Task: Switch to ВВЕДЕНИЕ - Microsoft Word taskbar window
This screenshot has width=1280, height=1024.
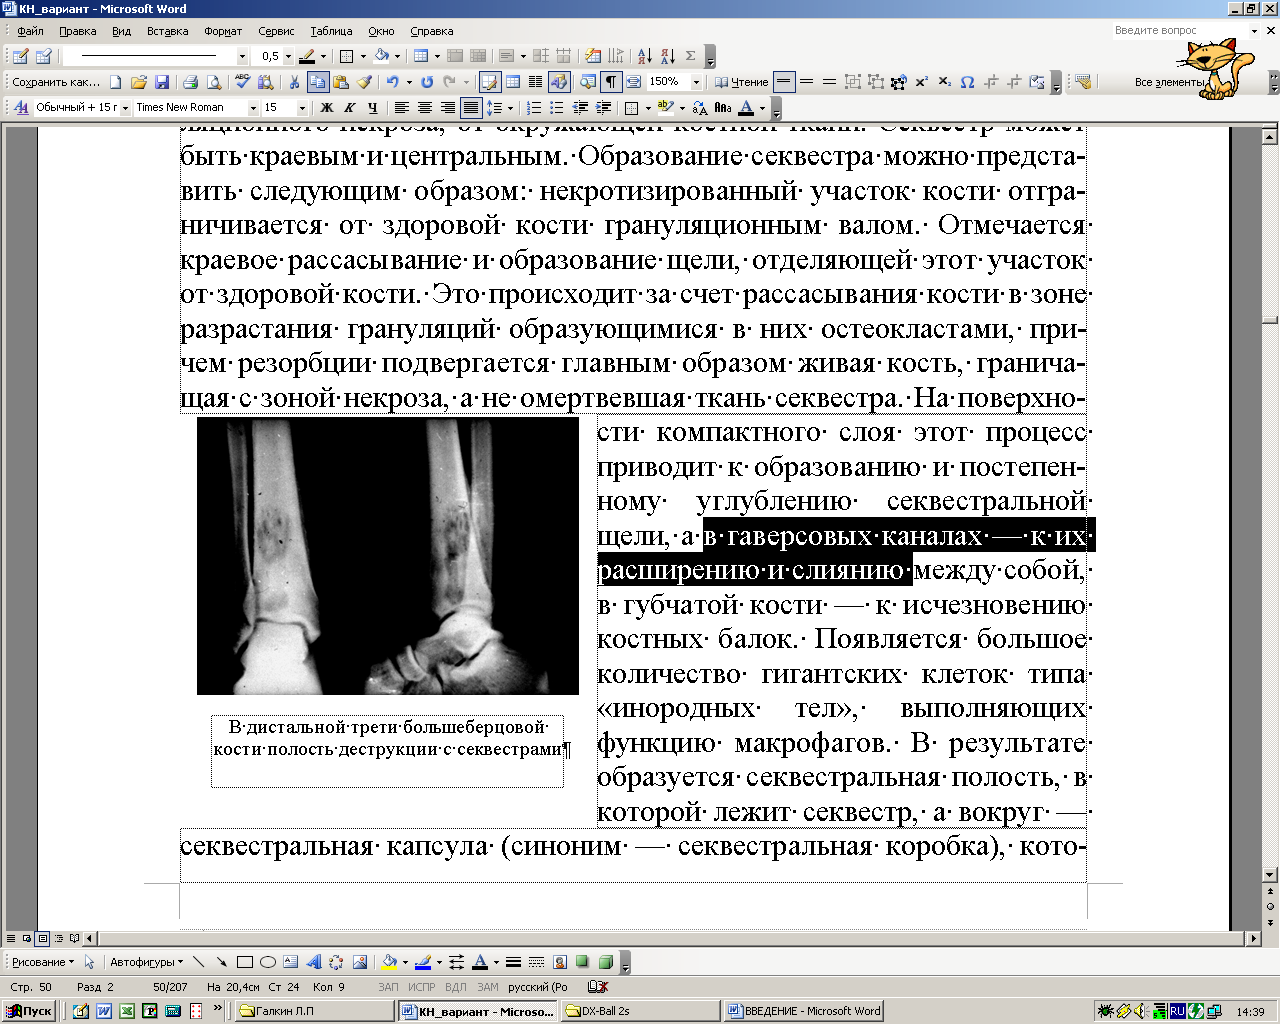Action: coord(805,1011)
